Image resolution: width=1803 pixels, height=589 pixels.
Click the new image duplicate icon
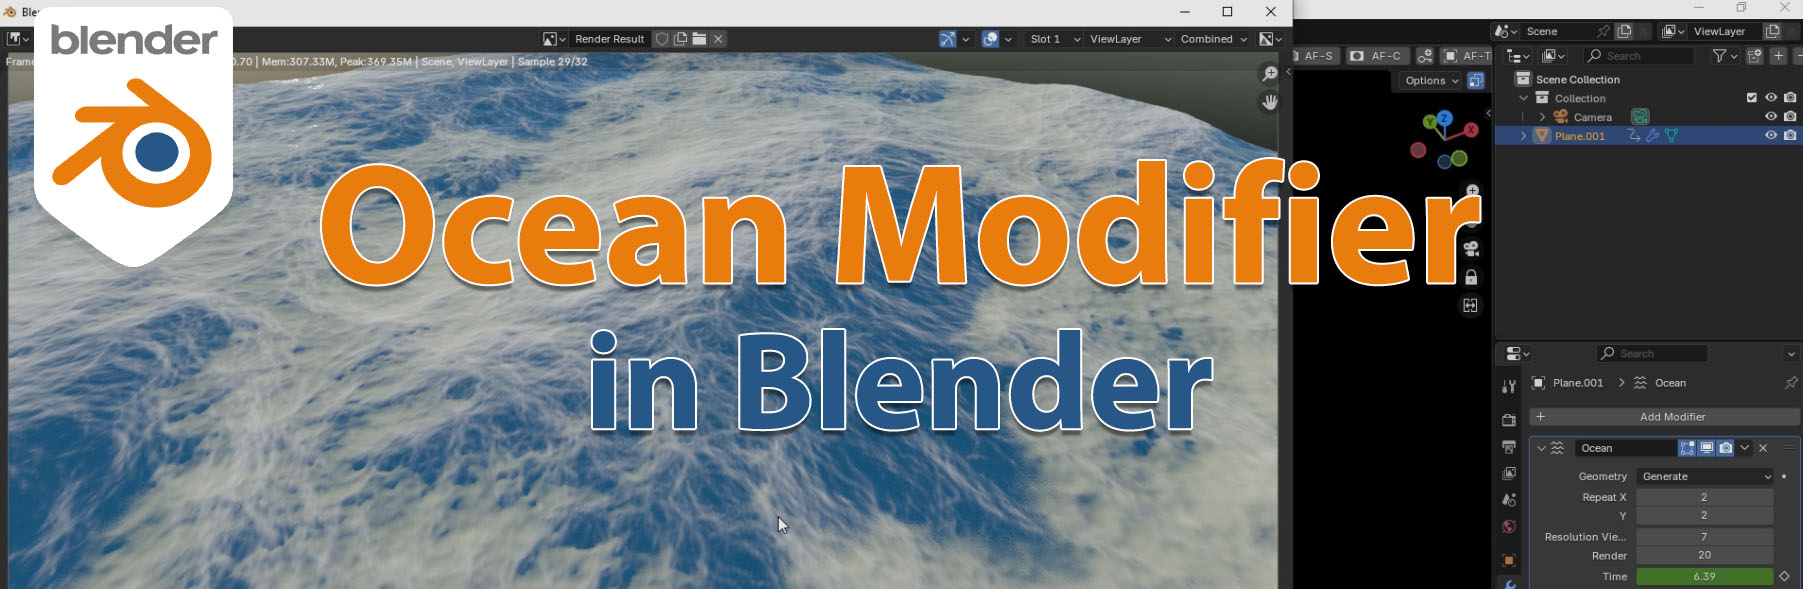coord(680,39)
